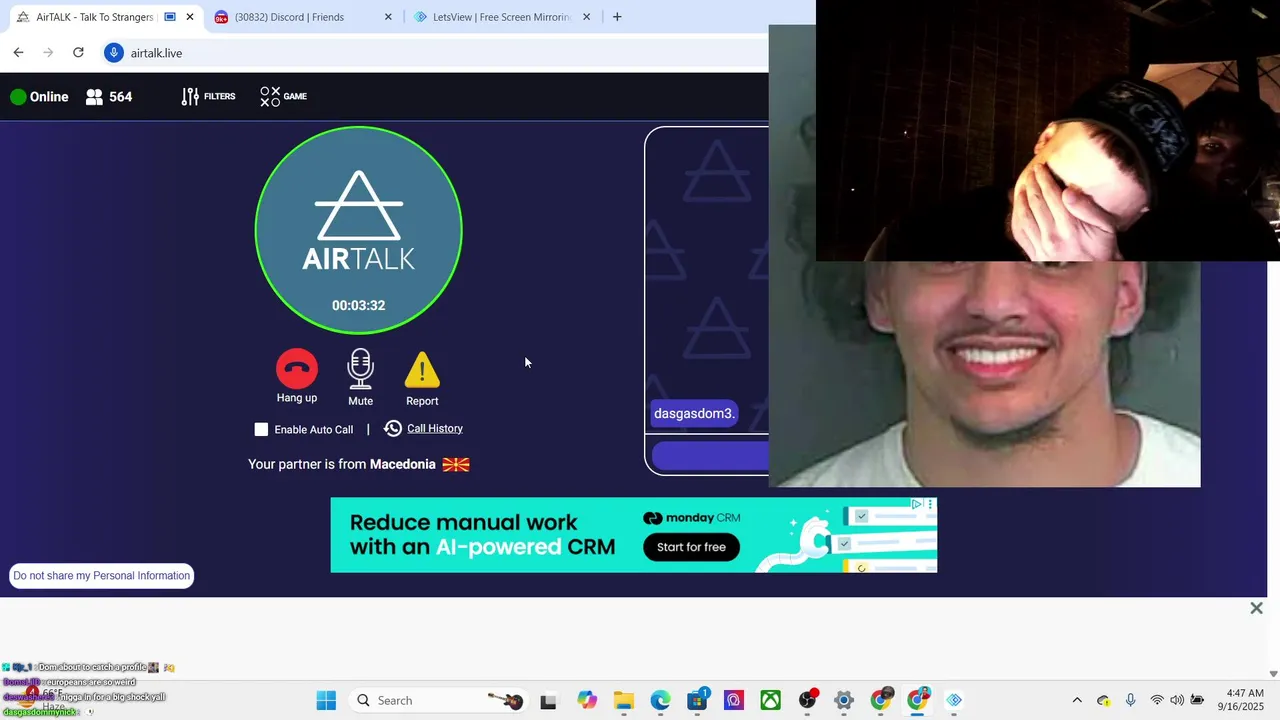
Task: Switch to the LetsView Free Screen Mirroring tab
Action: (502, 17)
